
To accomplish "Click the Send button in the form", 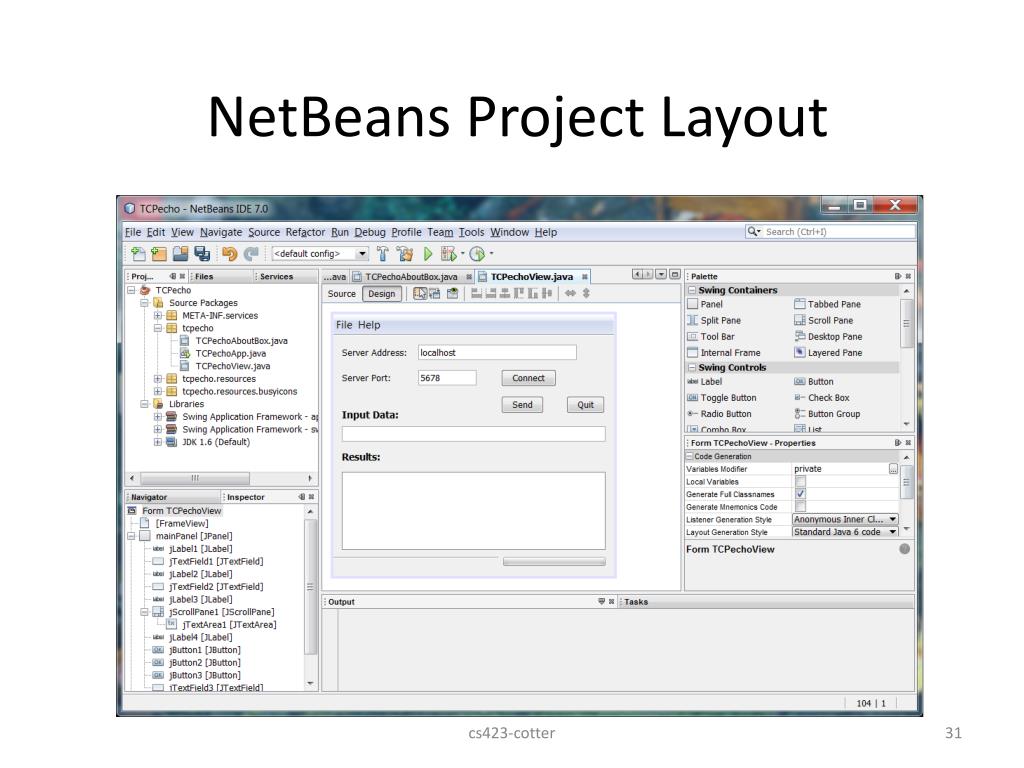I will pyautogui.click(x=522, y=405).
